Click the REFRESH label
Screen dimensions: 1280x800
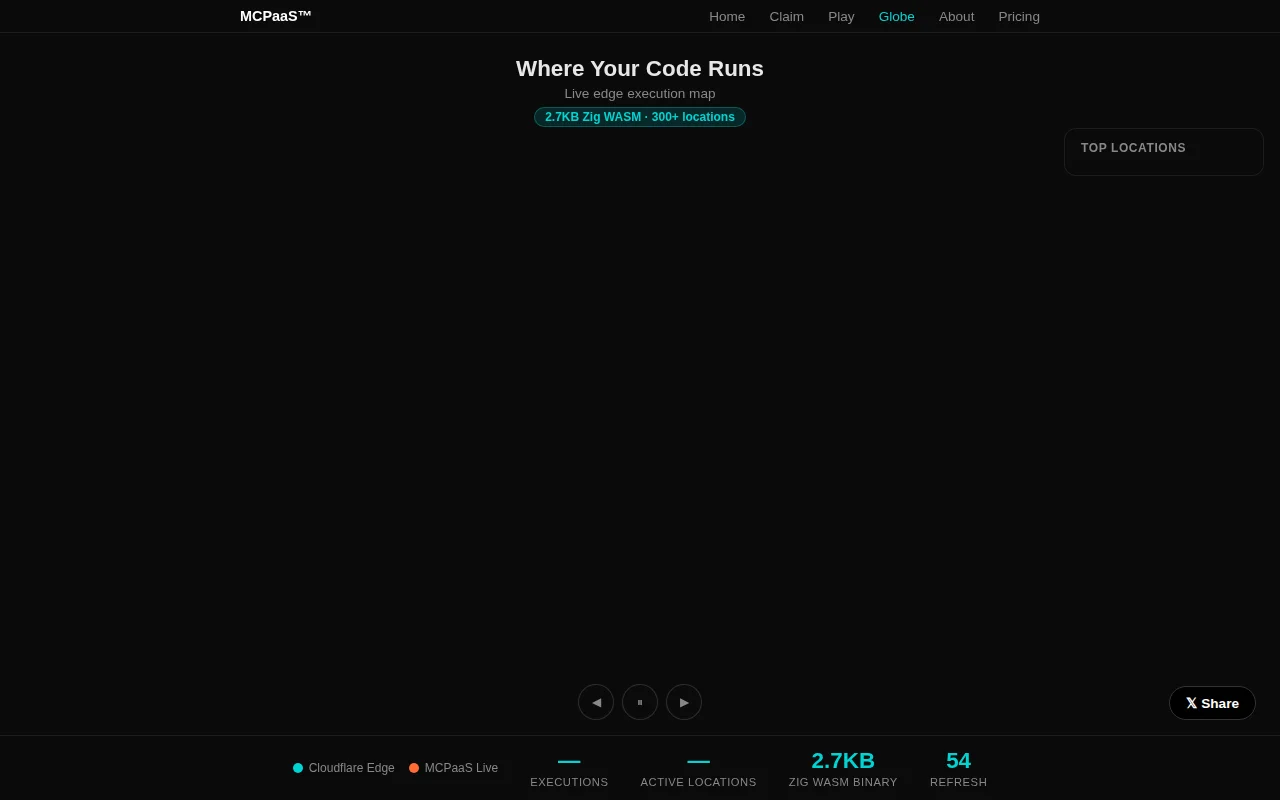click(958, 782)
